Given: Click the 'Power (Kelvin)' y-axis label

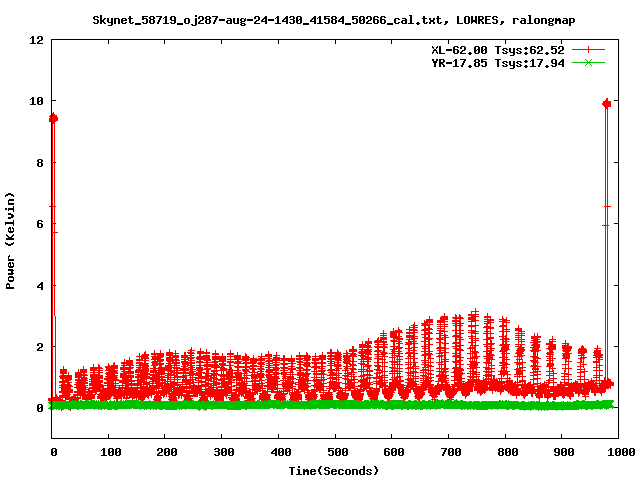Looking at the screenshot, I should [10, 241].
